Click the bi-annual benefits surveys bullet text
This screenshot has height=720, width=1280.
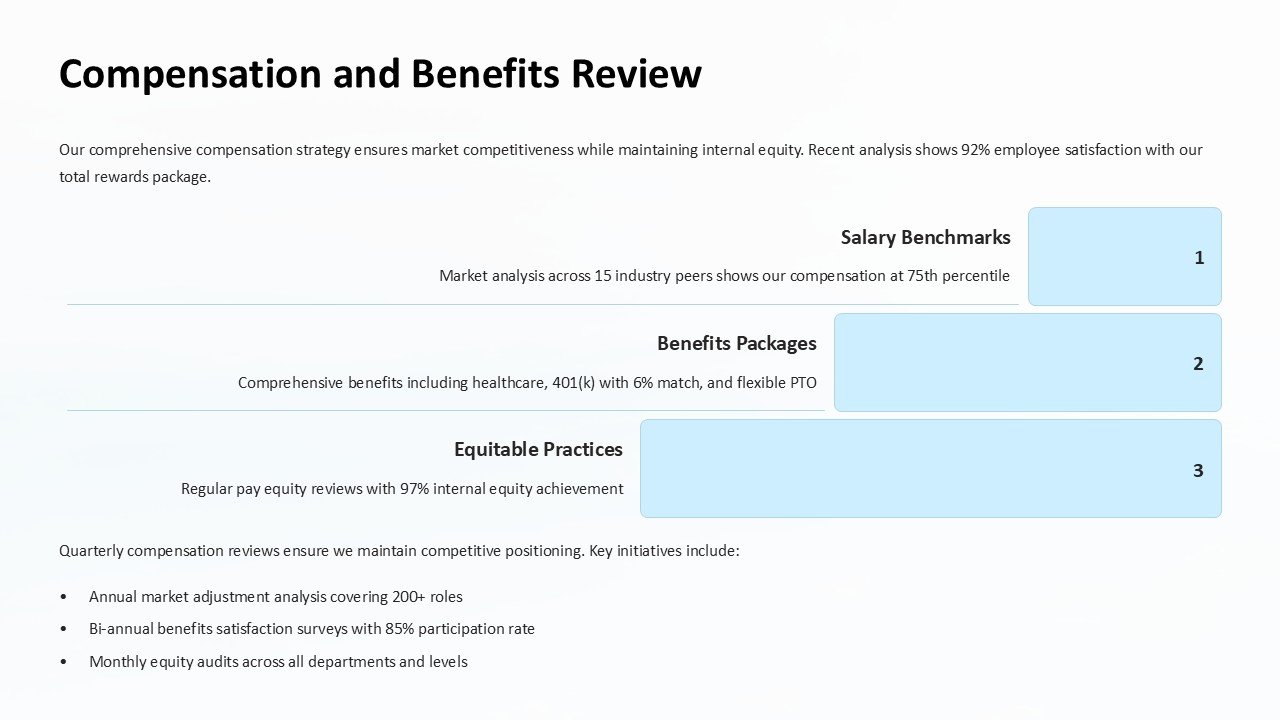[312, 629]
